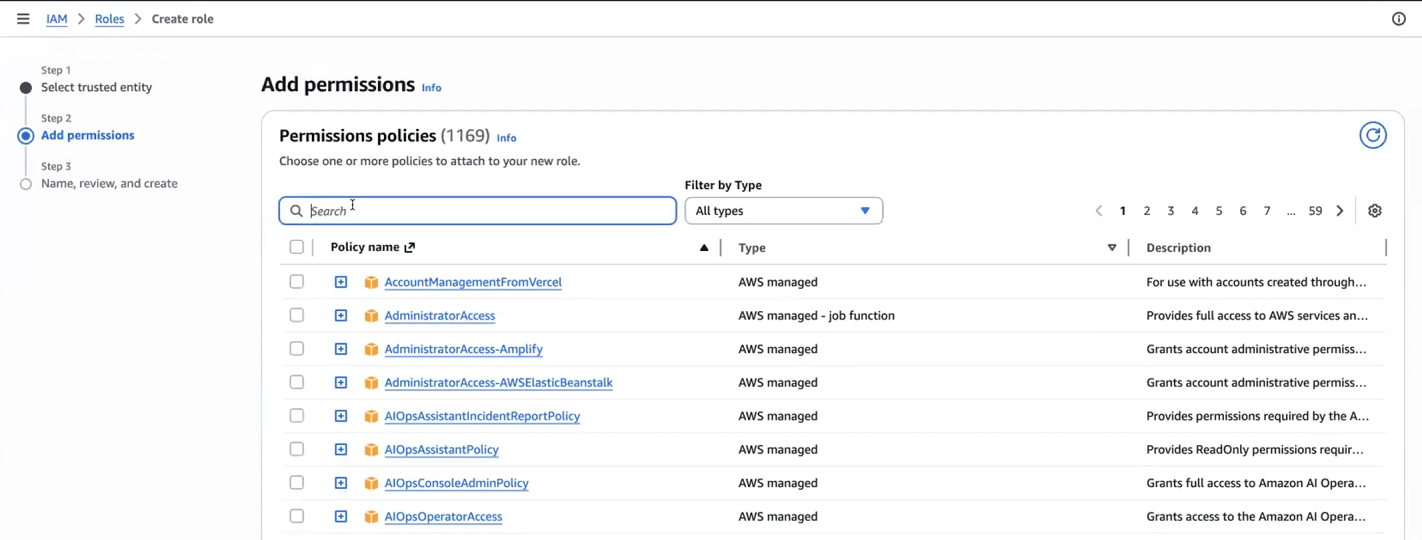1422x540 pixels.
Task: Expand the AIOpsOperatorAccess details
Action: coord(341,517)
